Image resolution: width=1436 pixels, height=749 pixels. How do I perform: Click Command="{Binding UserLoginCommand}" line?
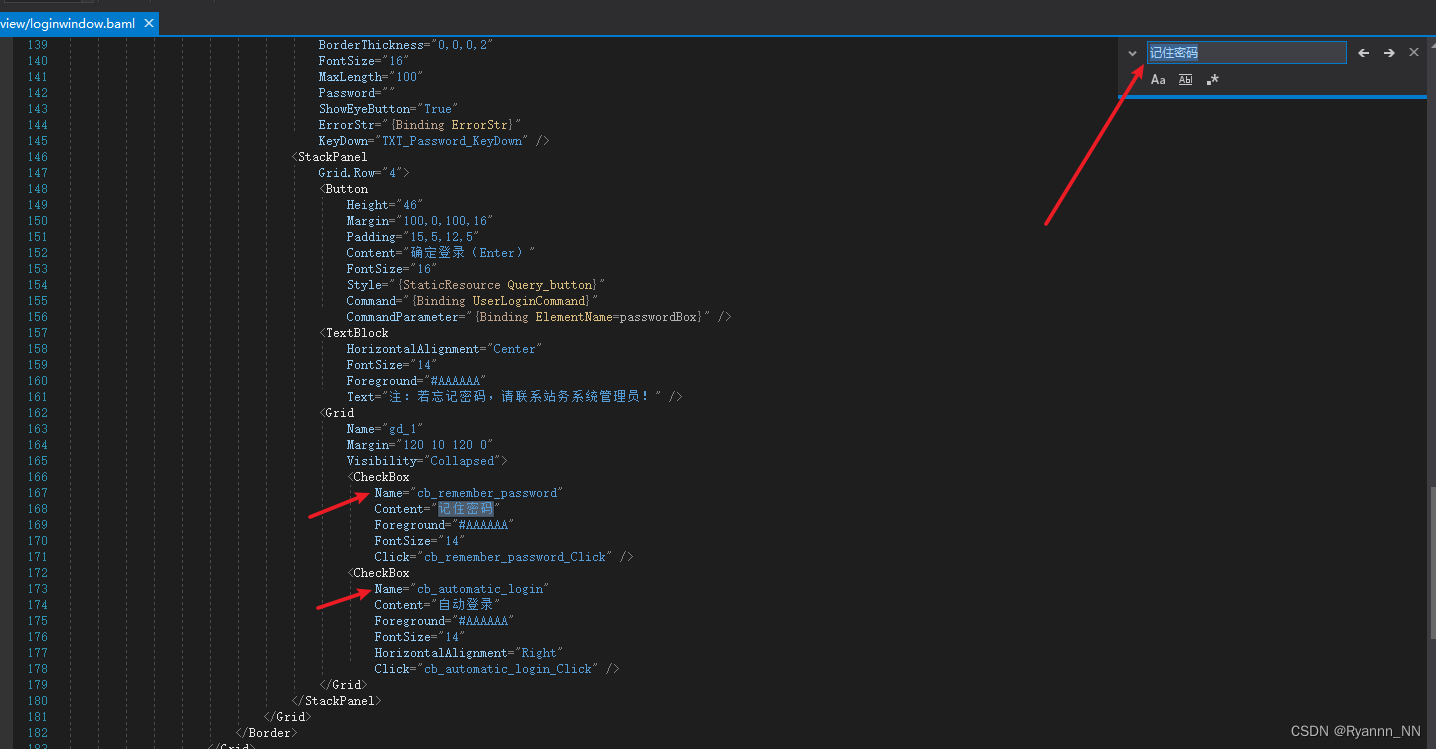[472, 301]
